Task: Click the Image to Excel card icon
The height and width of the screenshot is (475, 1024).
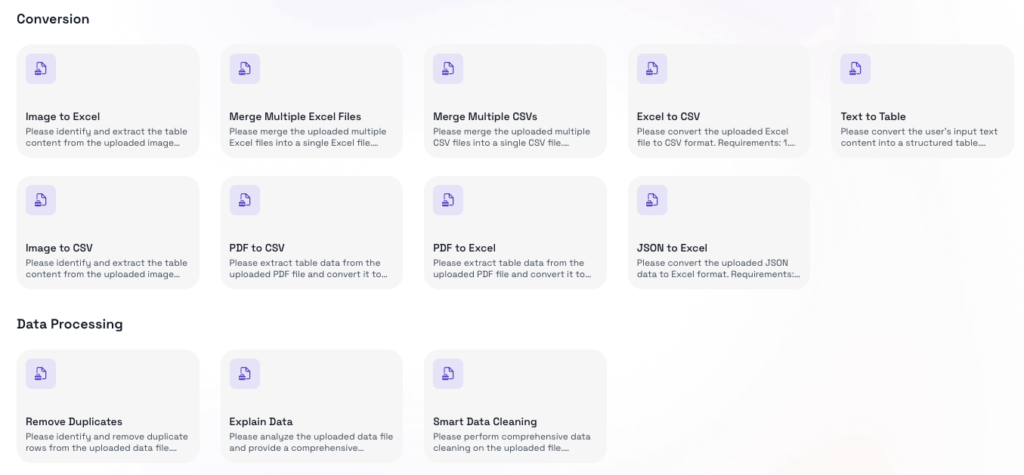Action: [40, 69]
